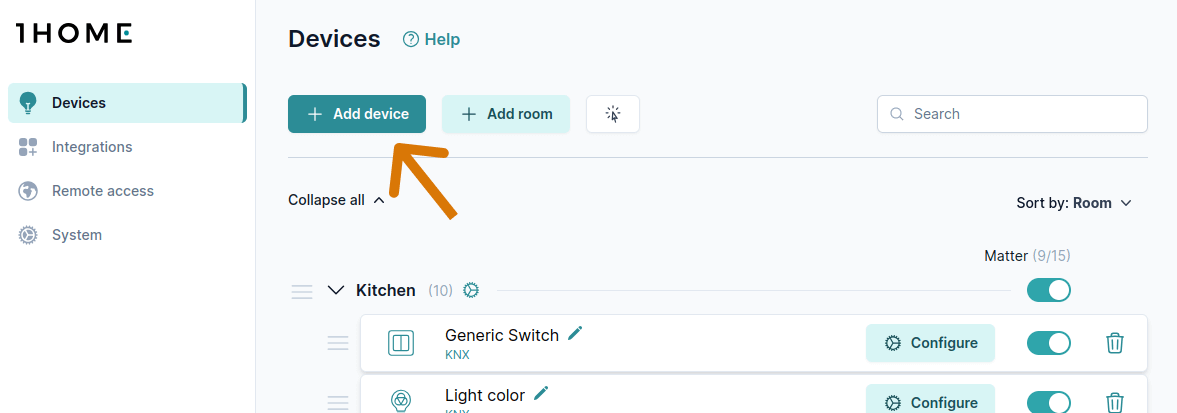1177x413 pixels.
Task: Configure the Generic Switch device
Action: tap(930, 343)
